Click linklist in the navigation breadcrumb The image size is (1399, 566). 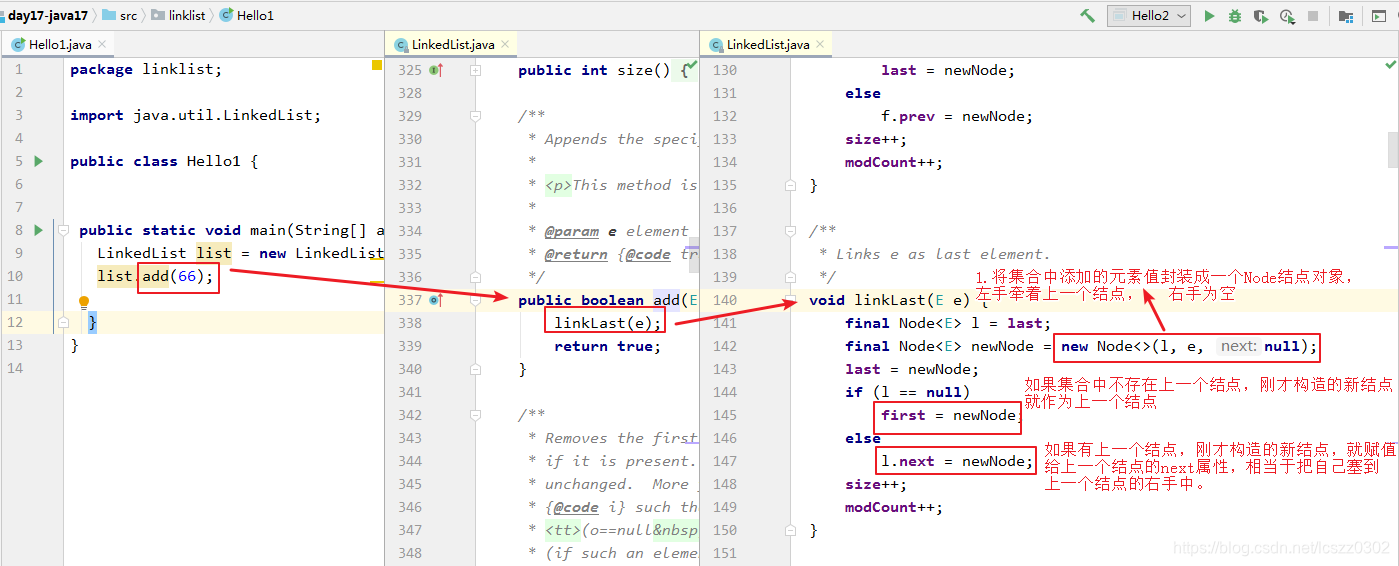point(188,15)
